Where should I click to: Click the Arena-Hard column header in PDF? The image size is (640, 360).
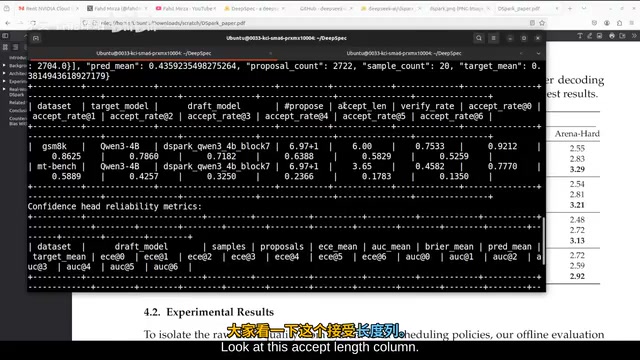[577, 133]
